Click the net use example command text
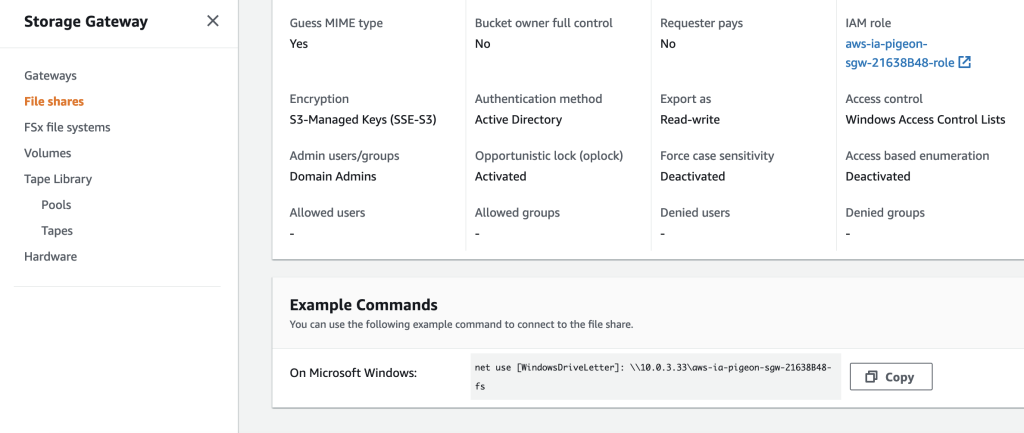 (653, 376)
